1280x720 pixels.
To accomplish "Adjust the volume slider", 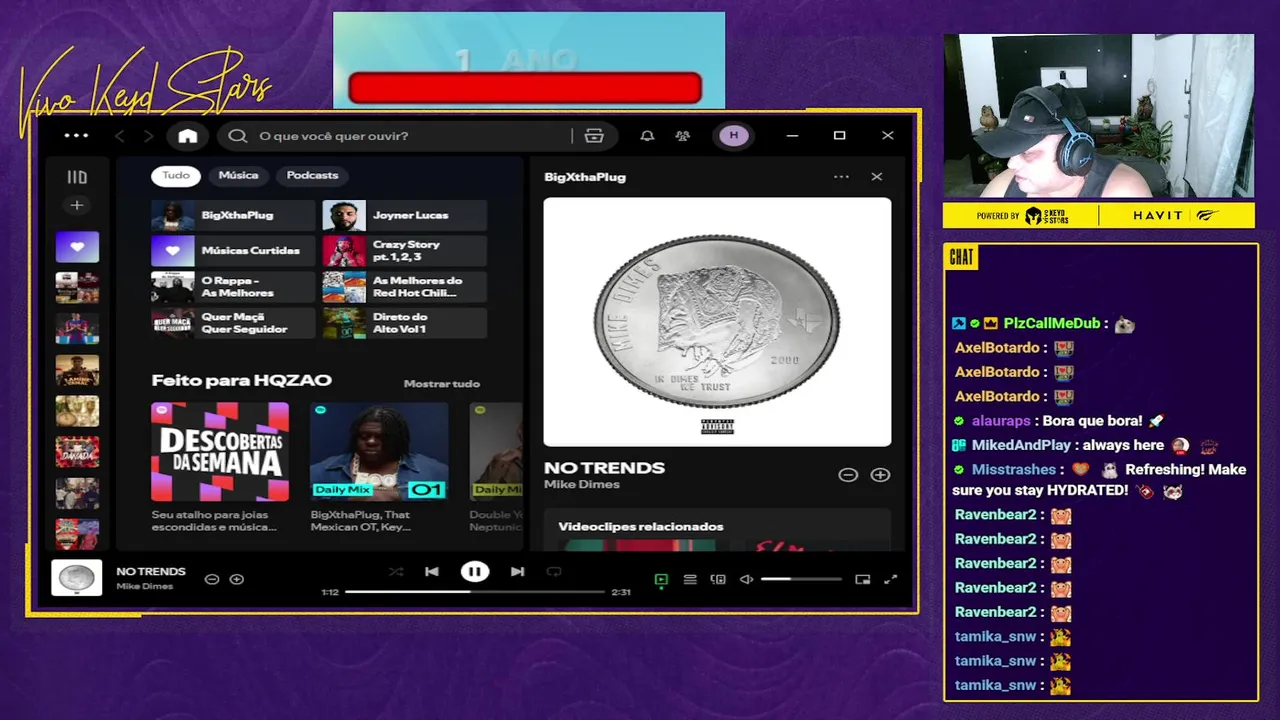I will (802, 579).
